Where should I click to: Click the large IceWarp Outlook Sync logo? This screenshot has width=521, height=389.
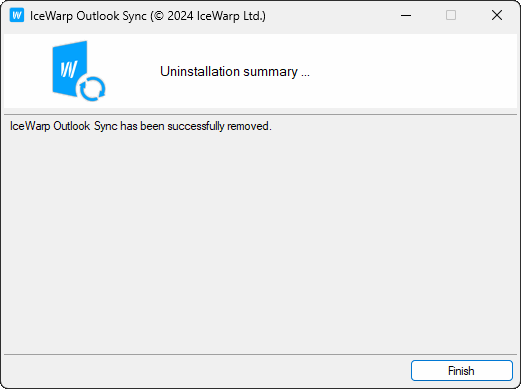(x=79, y=71)
